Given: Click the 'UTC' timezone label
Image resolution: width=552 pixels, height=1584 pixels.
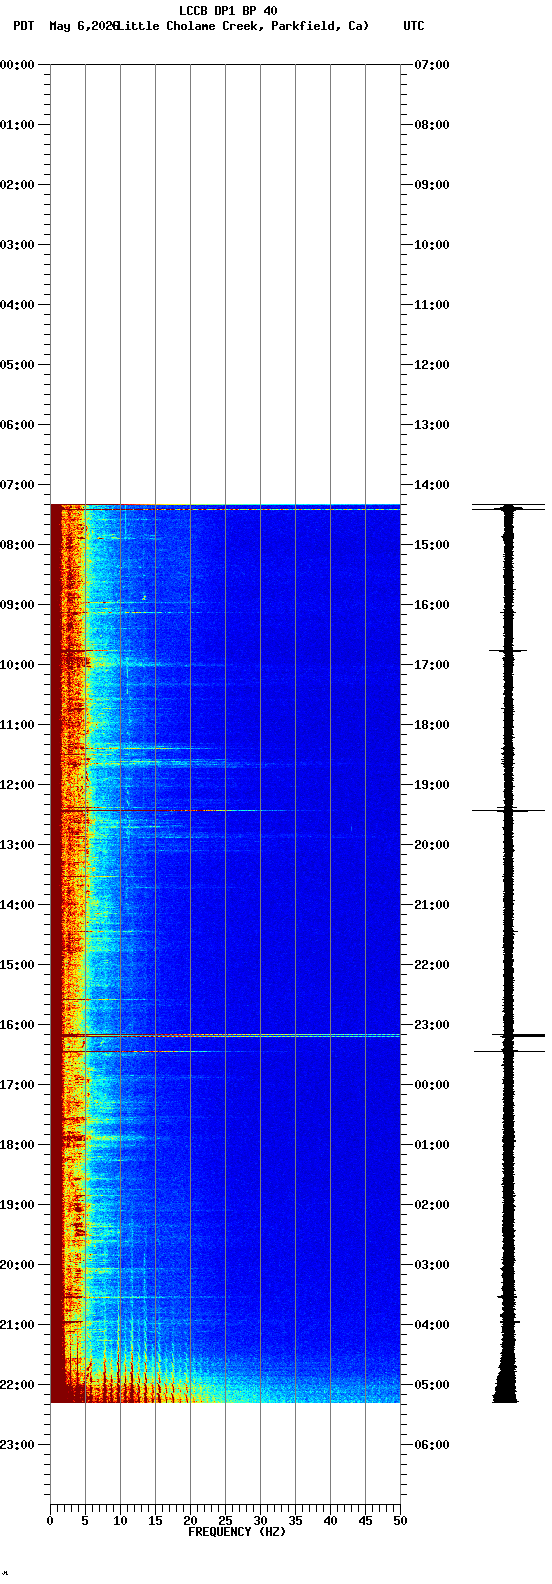Looking at the screenshot, I should [414, 26].
